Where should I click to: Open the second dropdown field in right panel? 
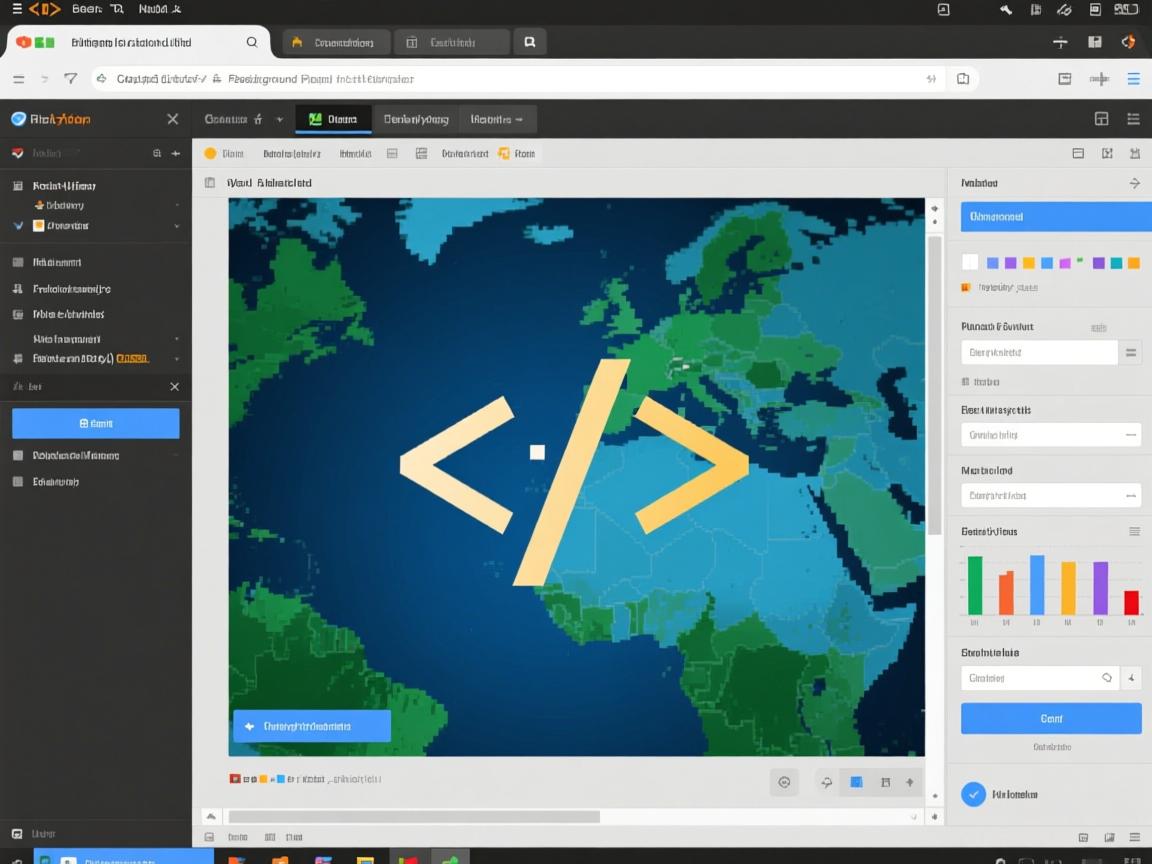pyautogui.click(x=1050, y=434)
